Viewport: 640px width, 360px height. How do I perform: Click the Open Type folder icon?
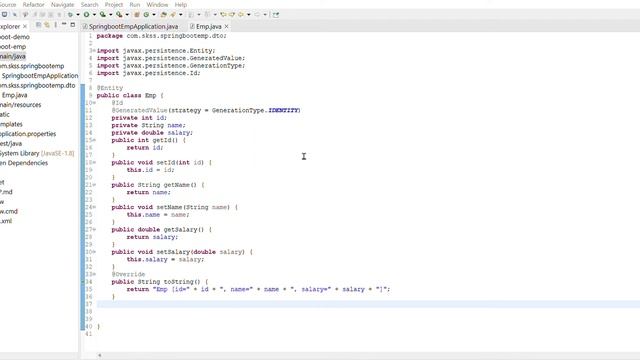[x=163, y=15]
